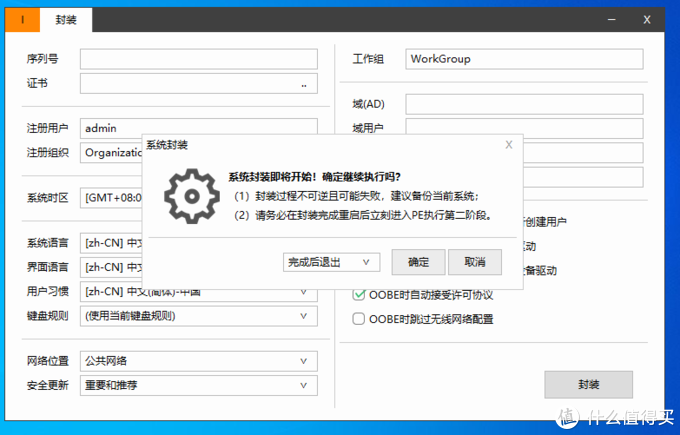The image size is (680, 435).
Task: Click the 封装 button at bottom right
Action: pyautogui.click(x=588, y=384)
